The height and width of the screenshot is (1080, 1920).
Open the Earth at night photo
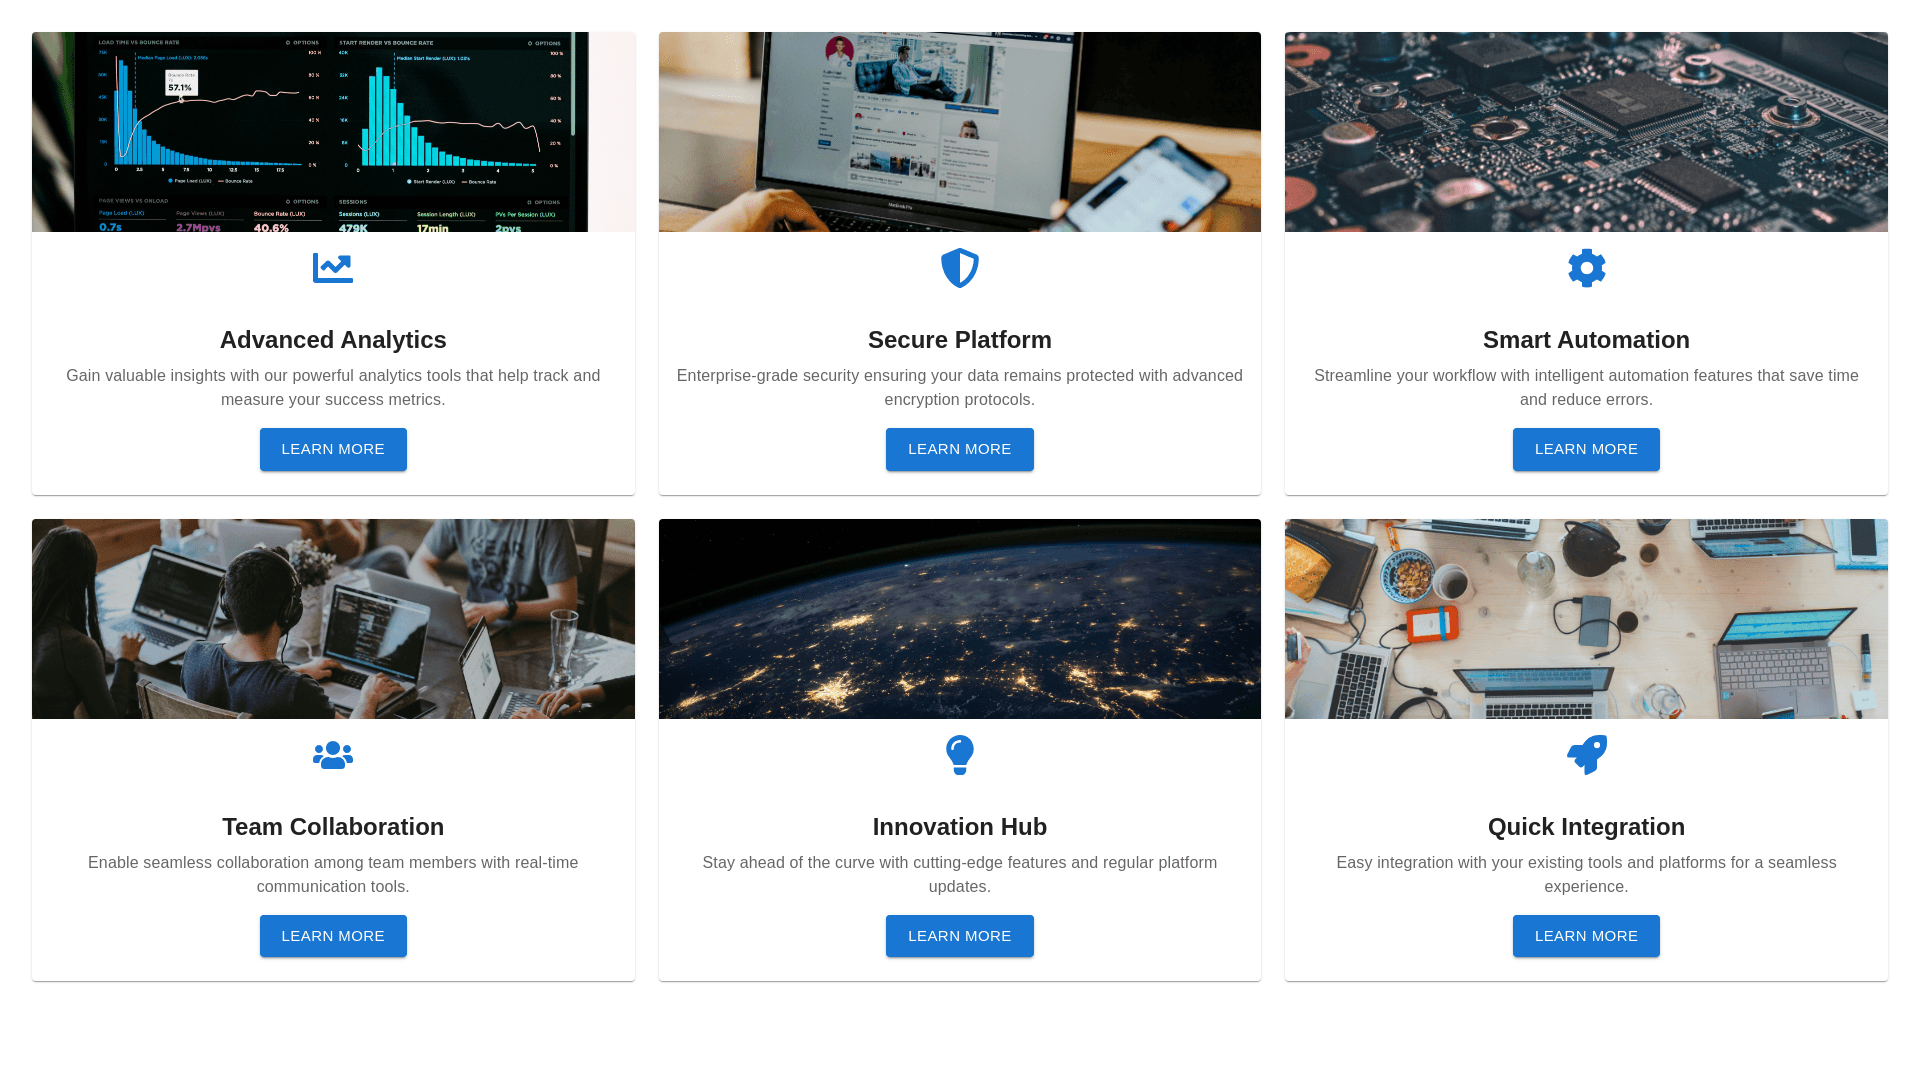pyautogui.click(x=959, y=619)
